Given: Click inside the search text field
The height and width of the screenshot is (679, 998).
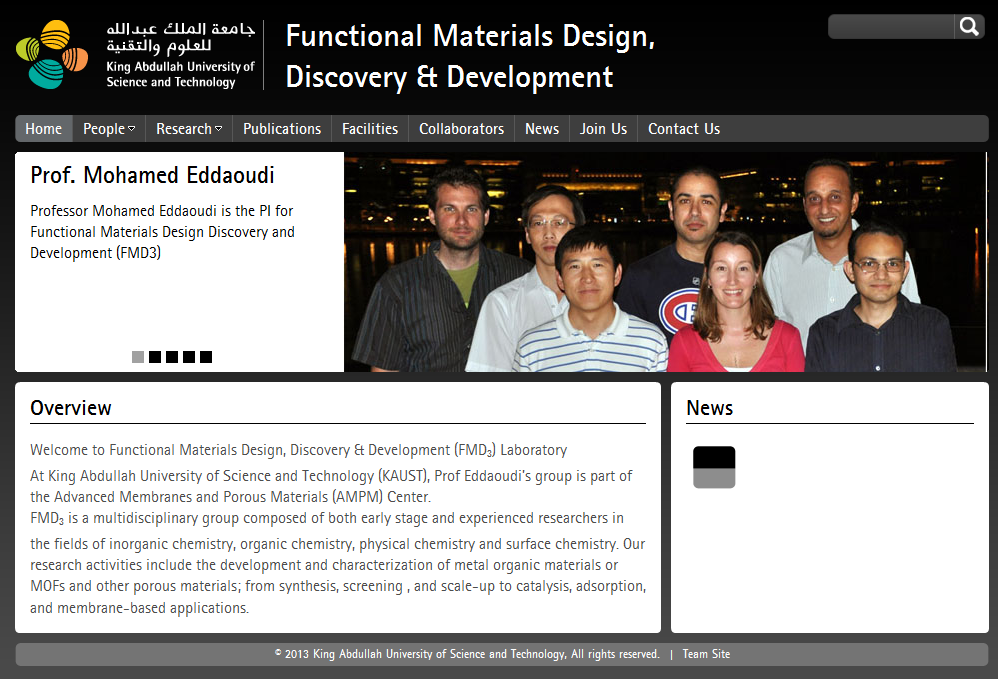Looking at the screenshot, I should [x=890, y=27].
